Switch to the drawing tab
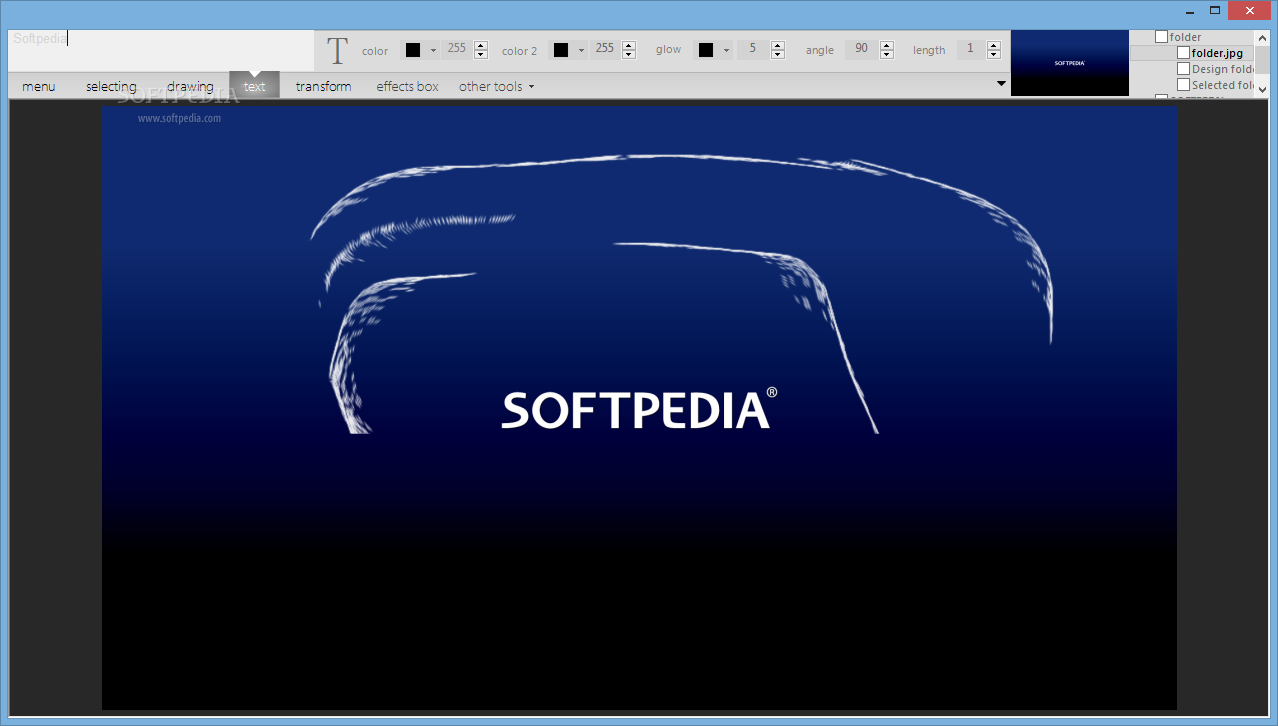The width and height of the screenshot is (1278, 726). click(x=190, y=86)
